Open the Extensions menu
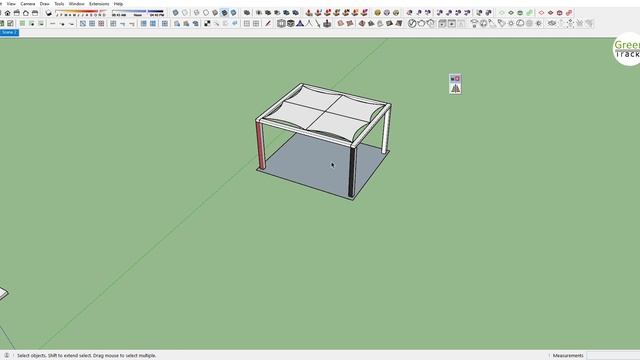Image resolution: width=640 pixels, height=360 pixels. 99,4
